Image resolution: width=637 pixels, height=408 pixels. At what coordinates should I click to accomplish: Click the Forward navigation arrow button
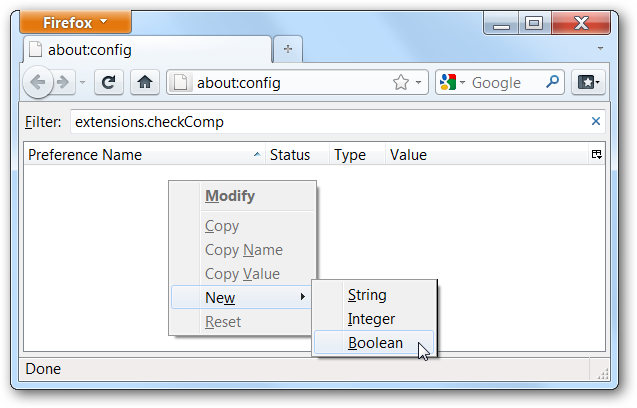64,82
